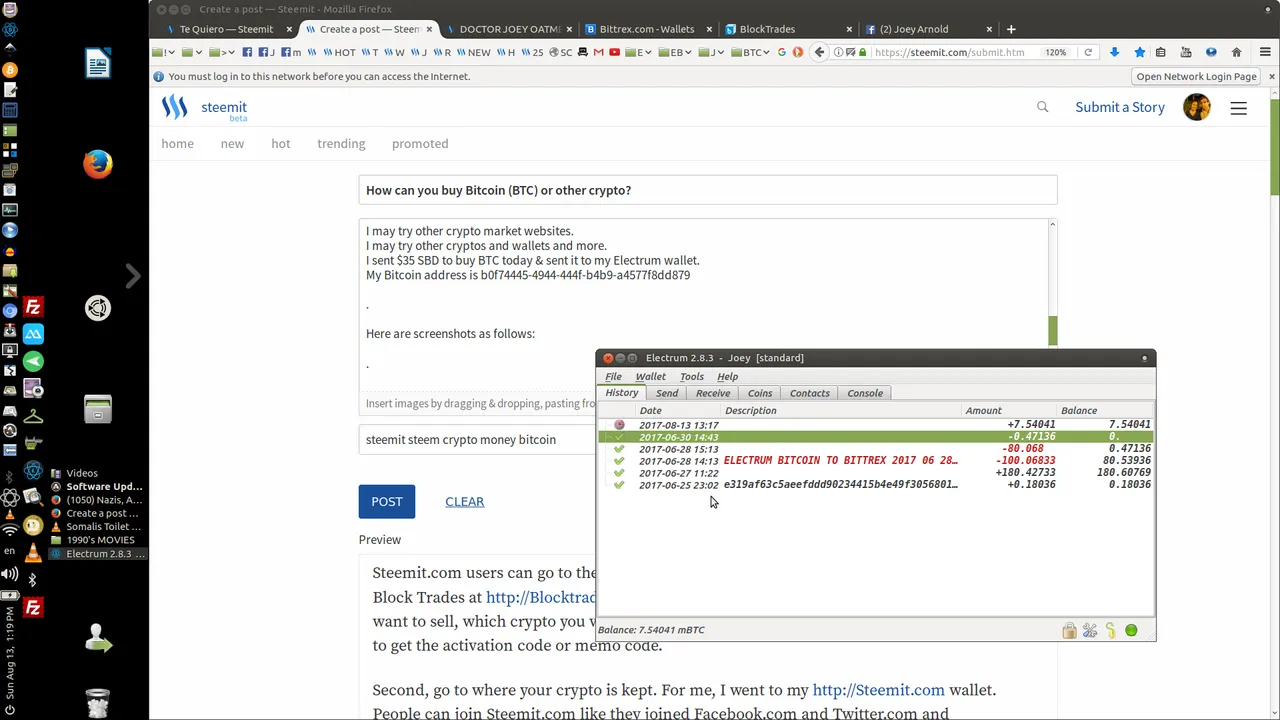Dismiss the network login notification bar
The height and width of the screenshot is (720, 1280).
click(1272, 77)
